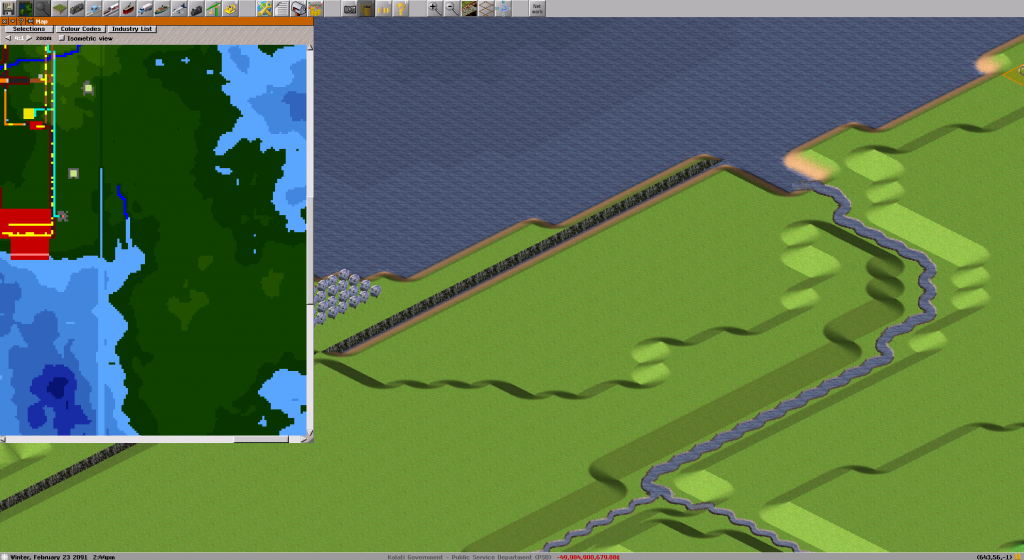Open help for Map window
Screen dimensions: 1024x560
click(x=20, y=22)
